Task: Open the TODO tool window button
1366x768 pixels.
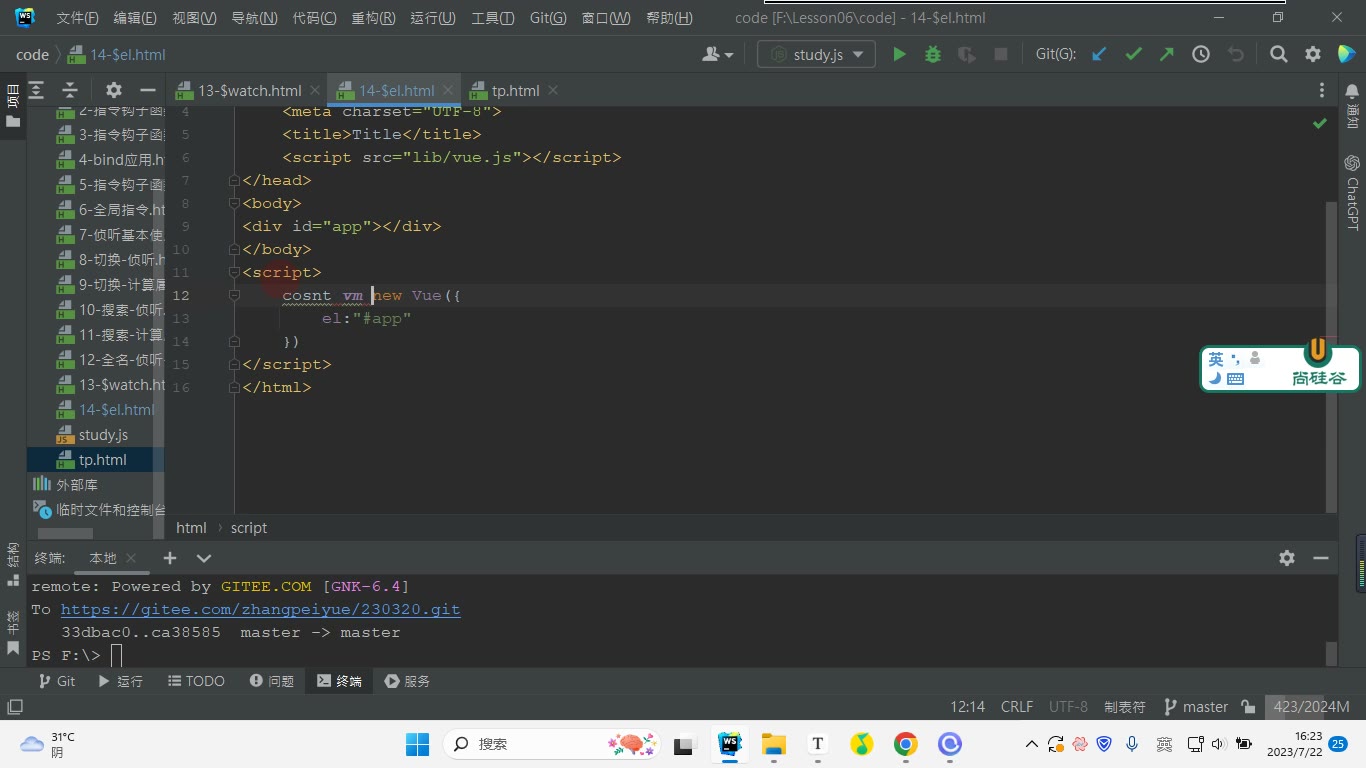Action: (x=196, y=681)
